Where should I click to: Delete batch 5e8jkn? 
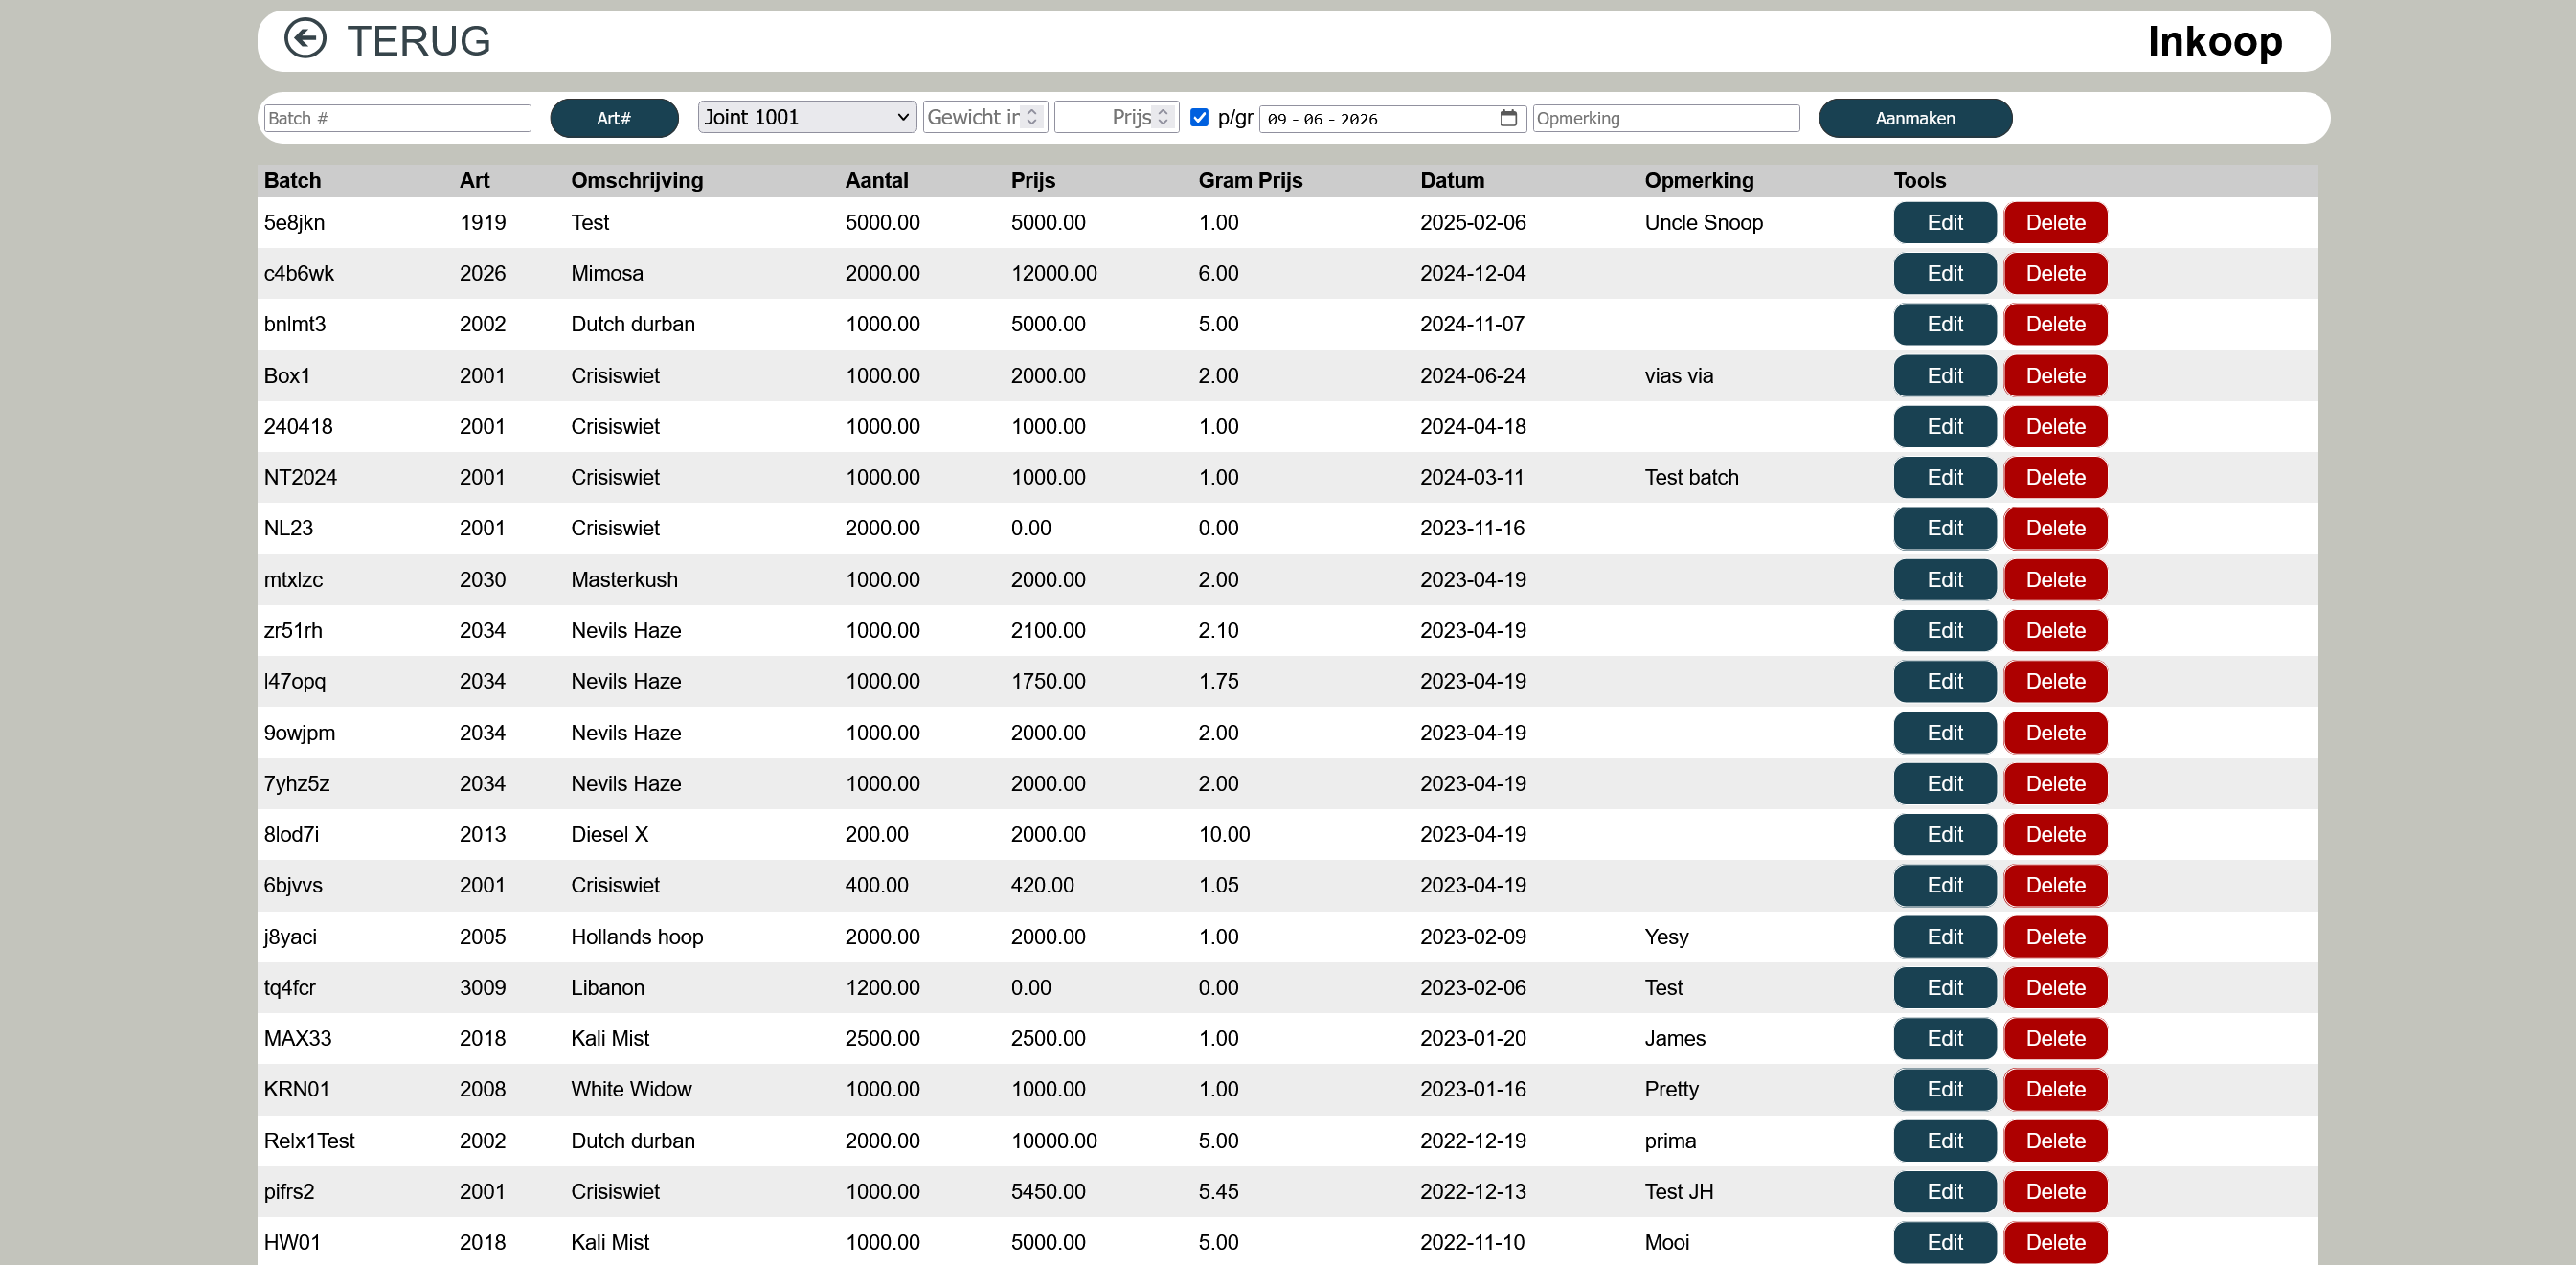tap(2055, 222)
